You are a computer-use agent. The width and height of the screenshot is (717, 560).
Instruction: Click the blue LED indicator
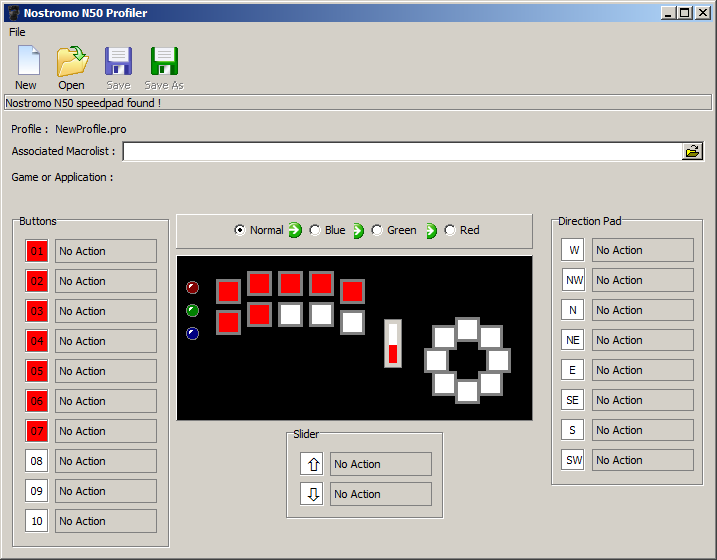(193, 334)
